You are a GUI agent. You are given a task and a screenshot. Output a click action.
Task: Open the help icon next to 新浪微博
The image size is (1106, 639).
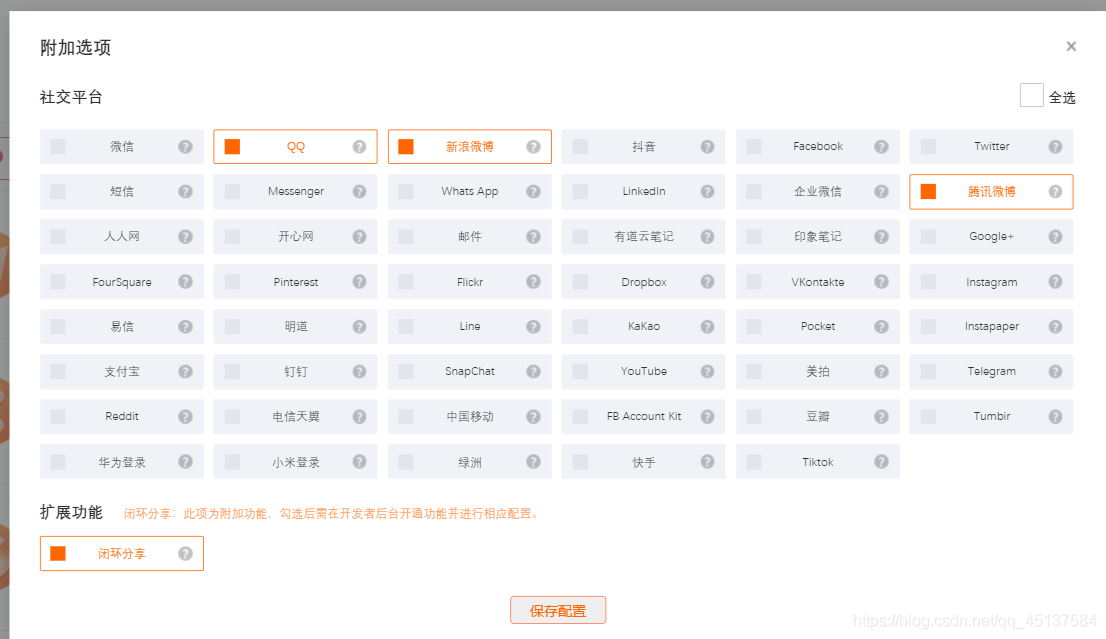(x=533, y=147)
